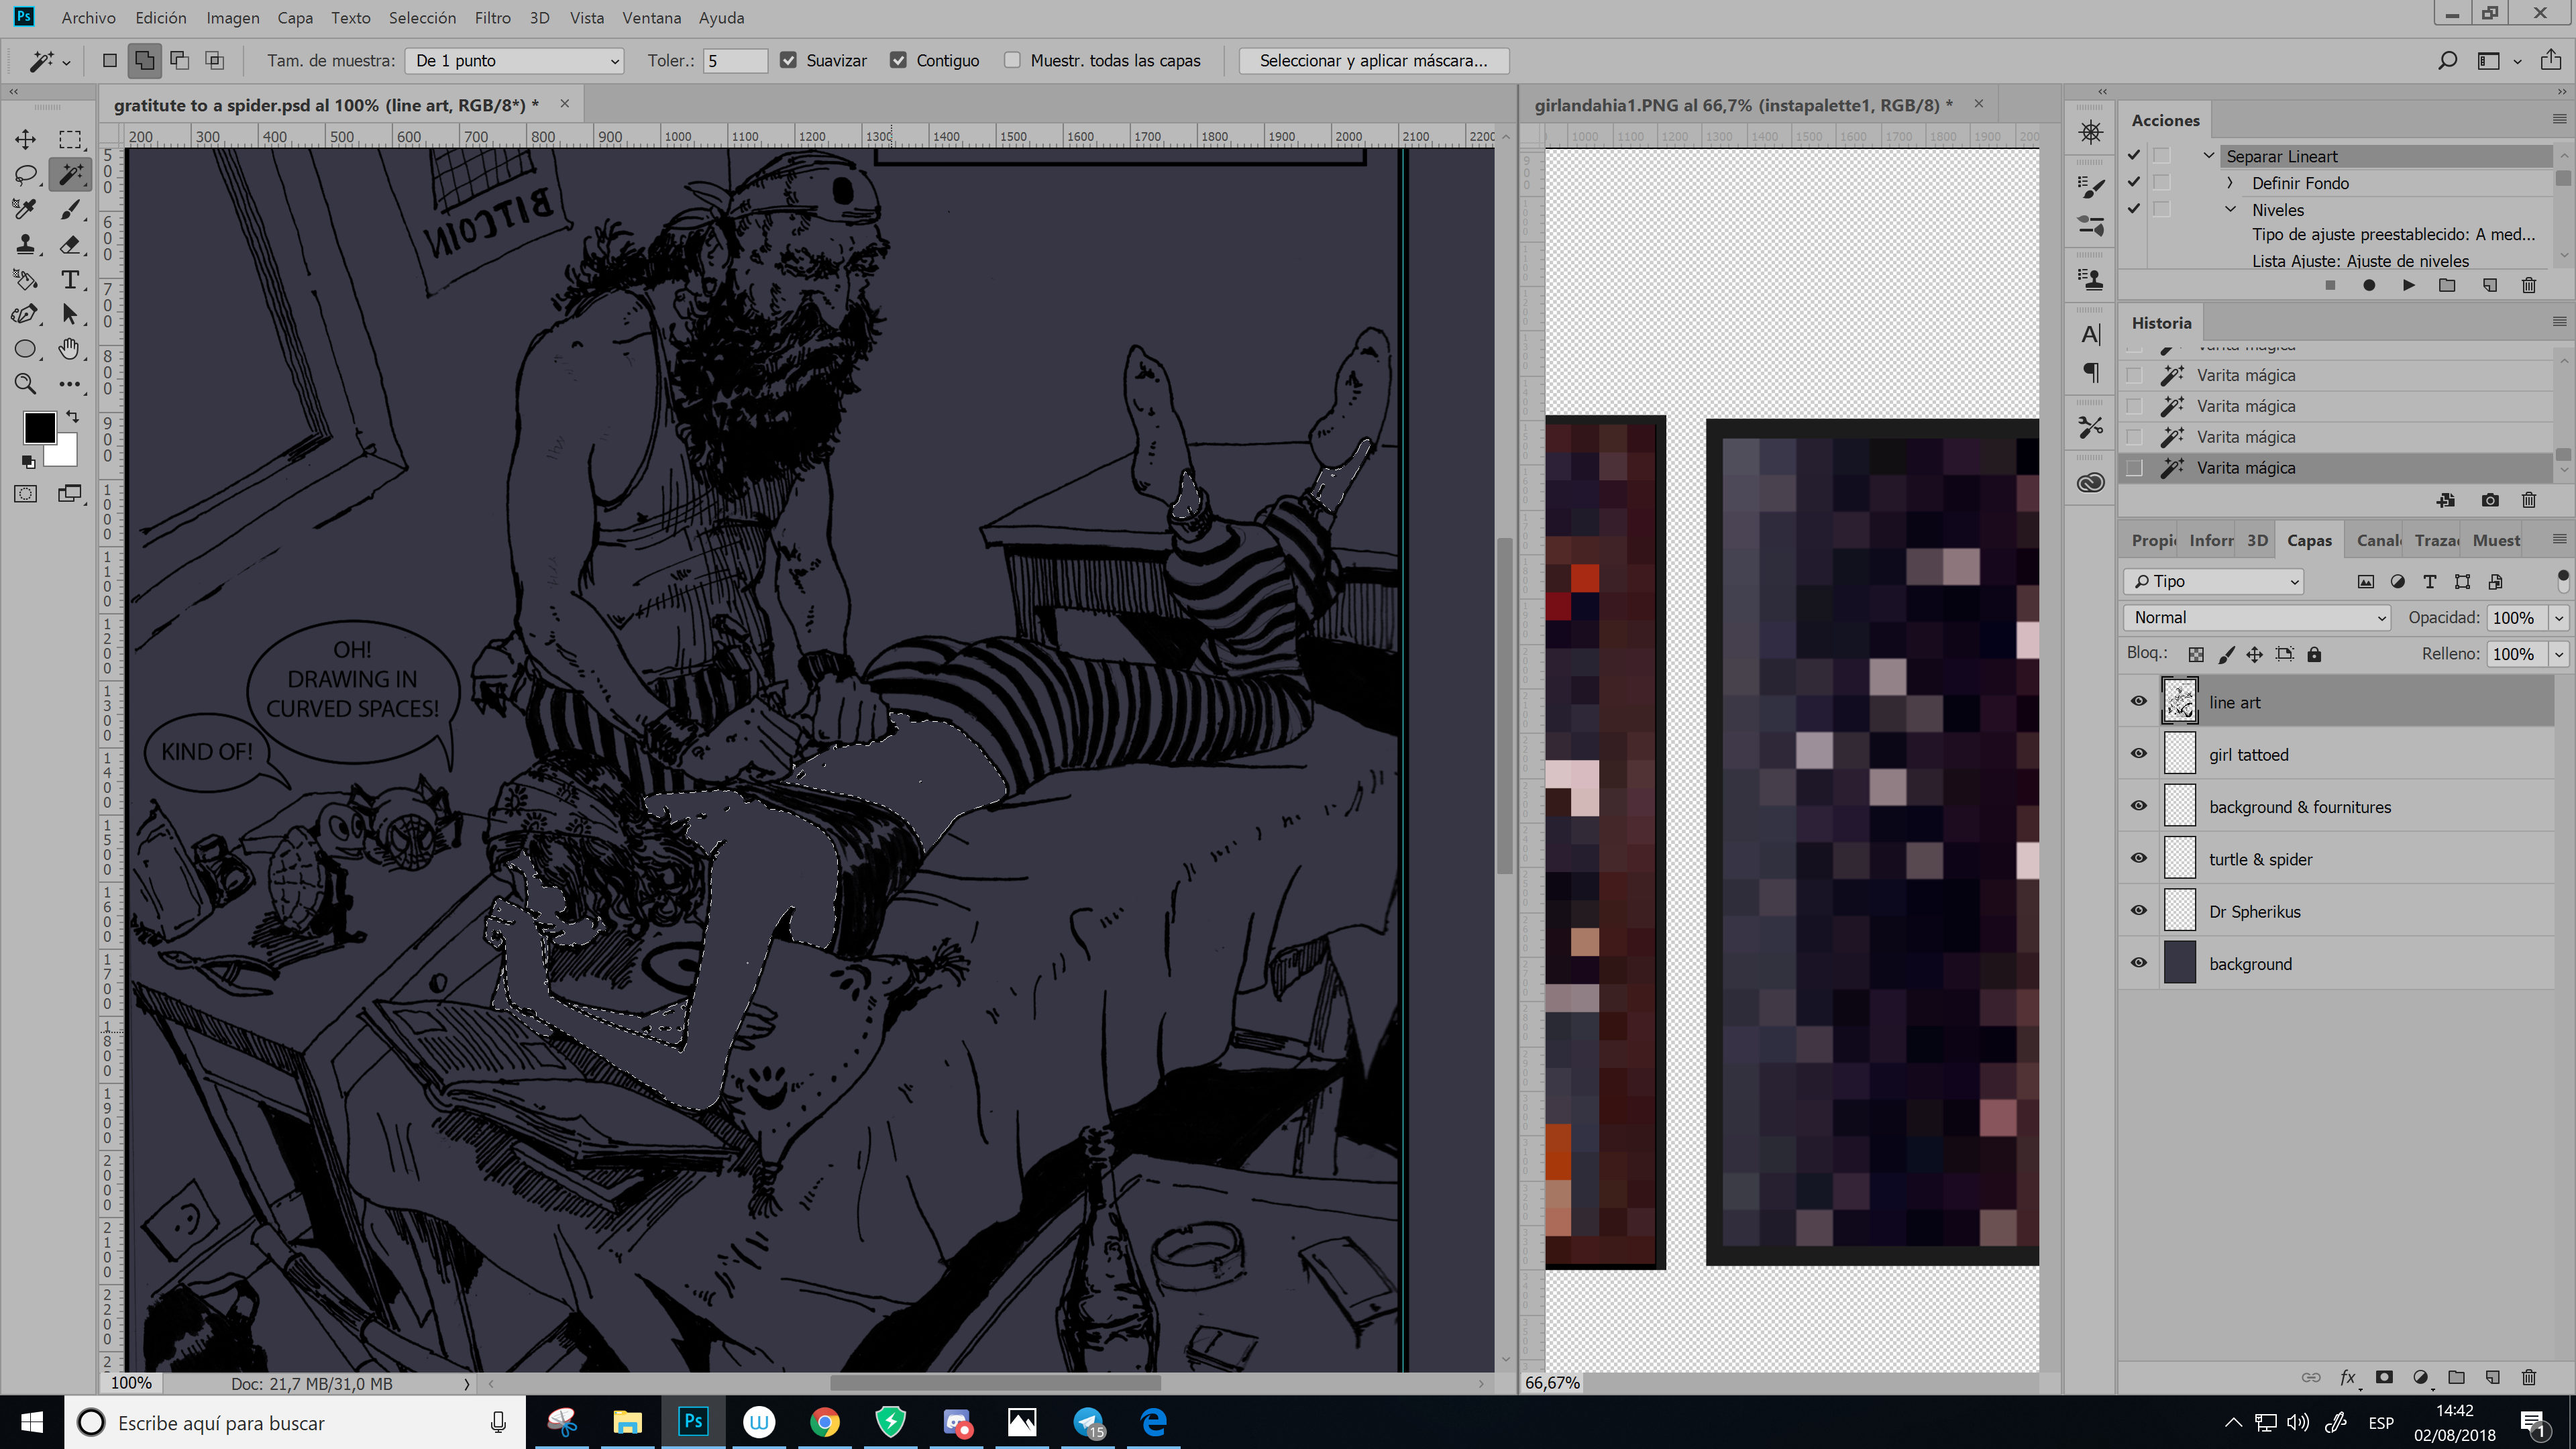2576x1449 pixels.
Task: Open the Tam. de muestra dropdown
Action: click(514, 61)
